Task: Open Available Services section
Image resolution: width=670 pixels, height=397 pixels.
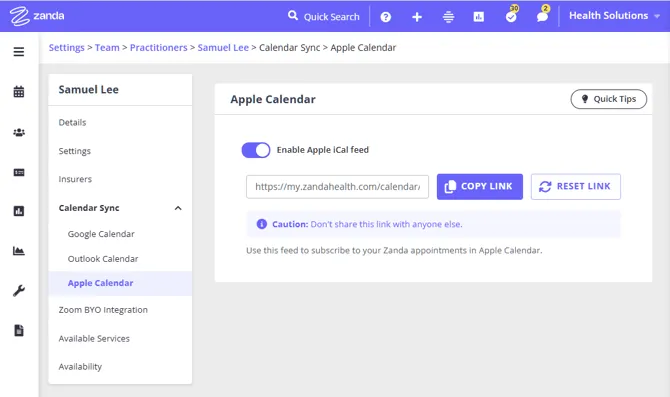Action: coord(94,338)
